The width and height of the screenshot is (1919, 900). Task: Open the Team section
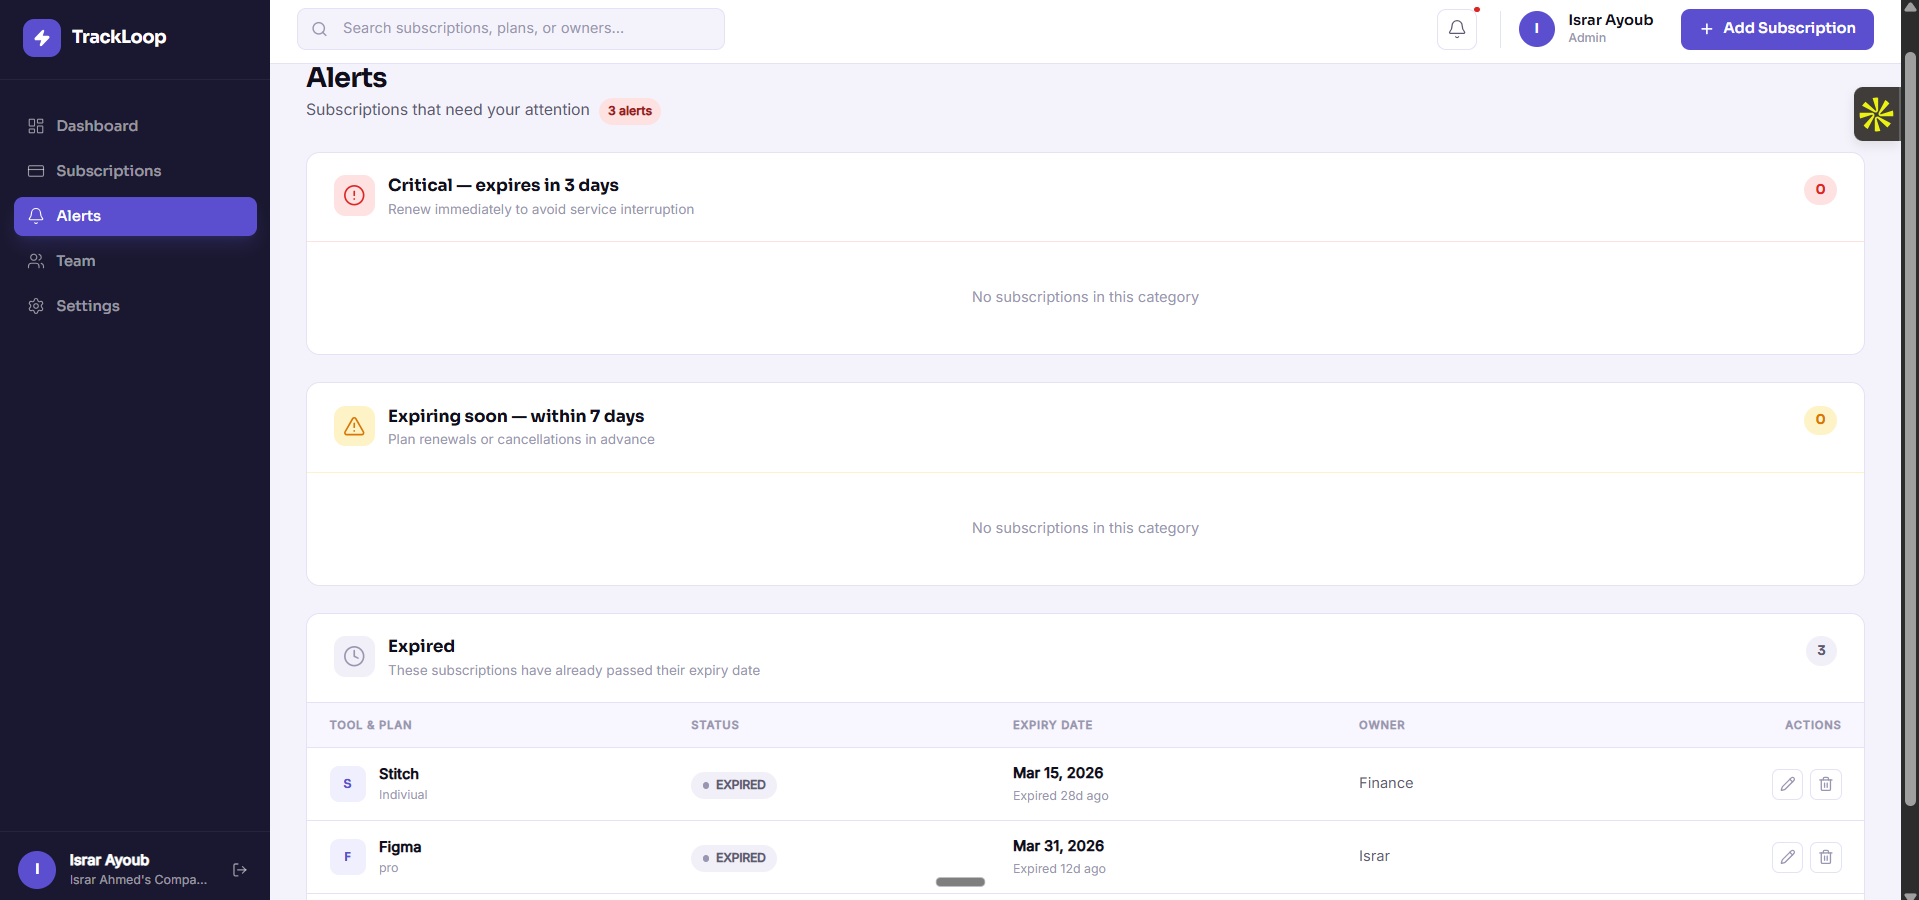tap(76, 261)
